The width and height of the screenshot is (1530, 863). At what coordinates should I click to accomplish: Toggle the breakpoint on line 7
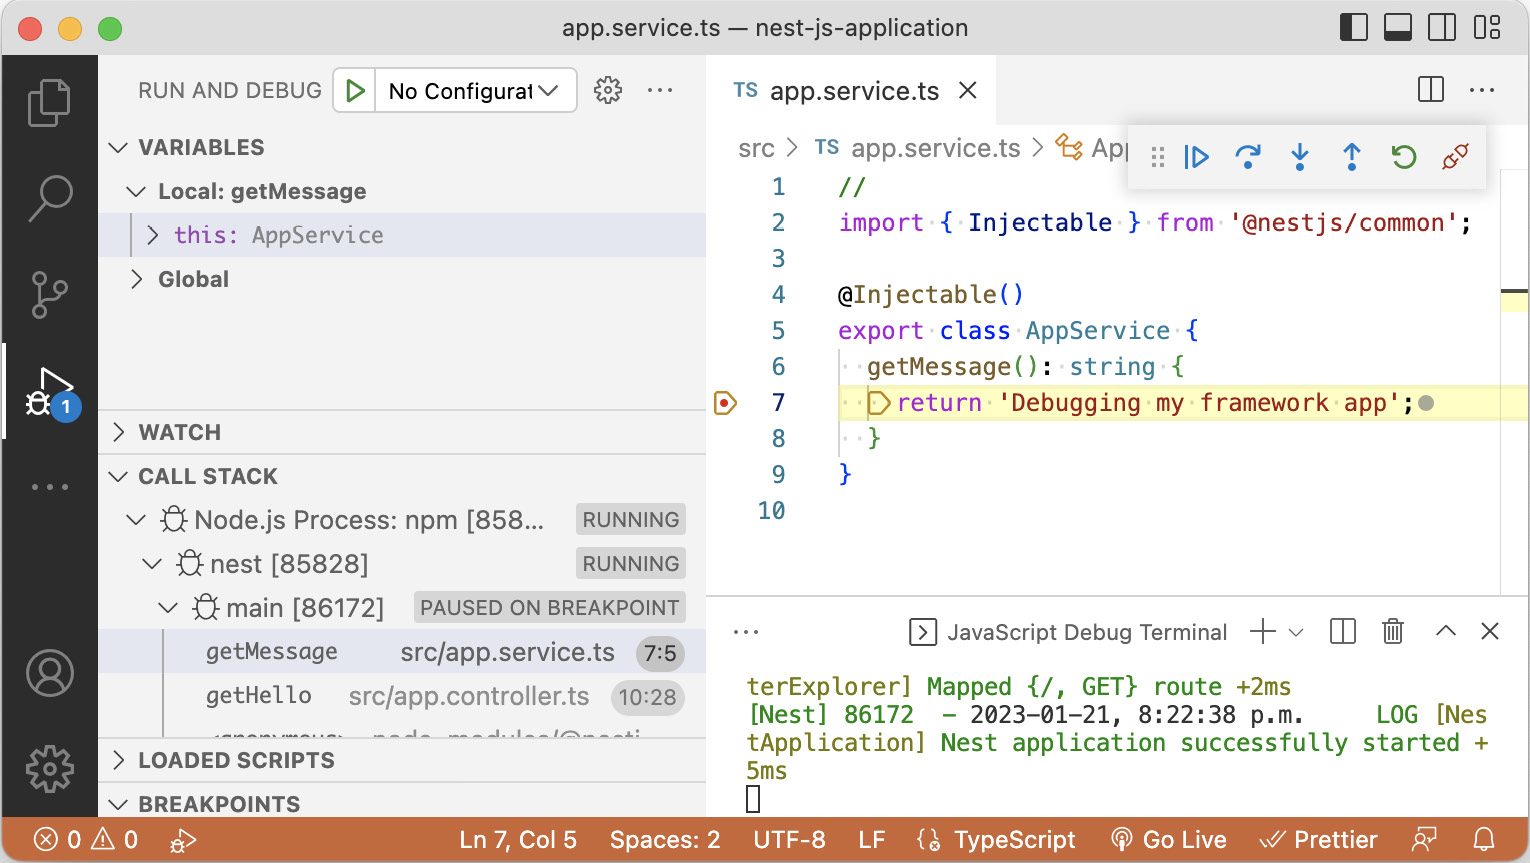pos(725,402)
